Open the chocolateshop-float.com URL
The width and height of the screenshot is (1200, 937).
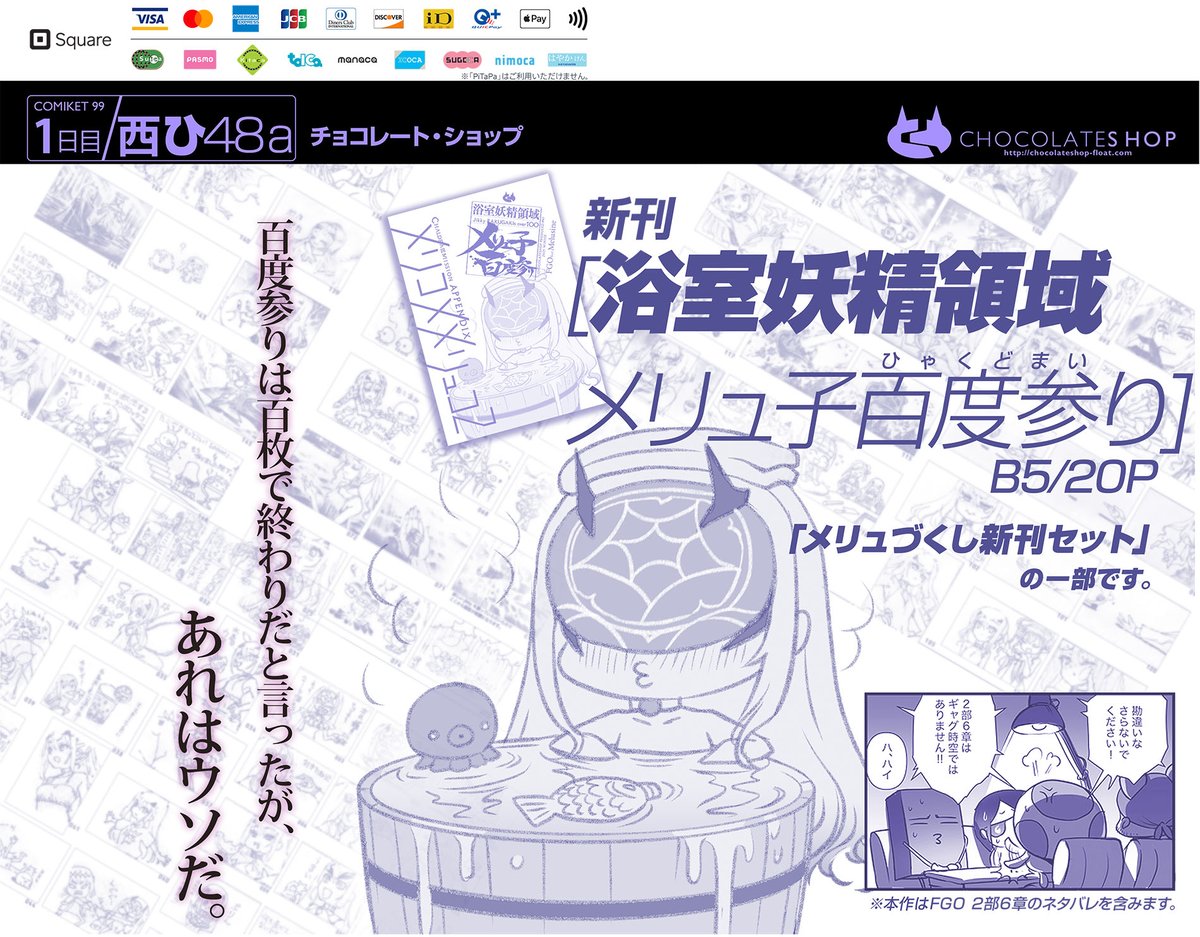[1067, 154]
